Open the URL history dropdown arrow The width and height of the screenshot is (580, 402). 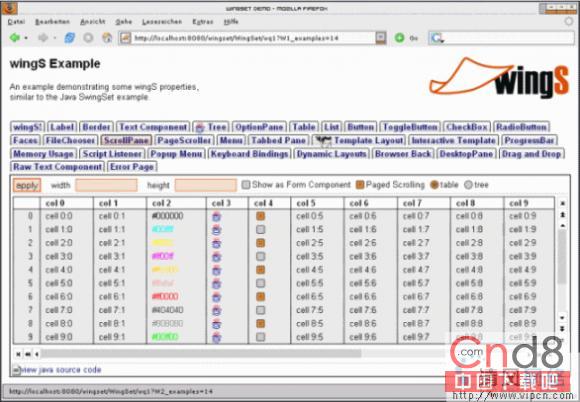click(381, 38)
